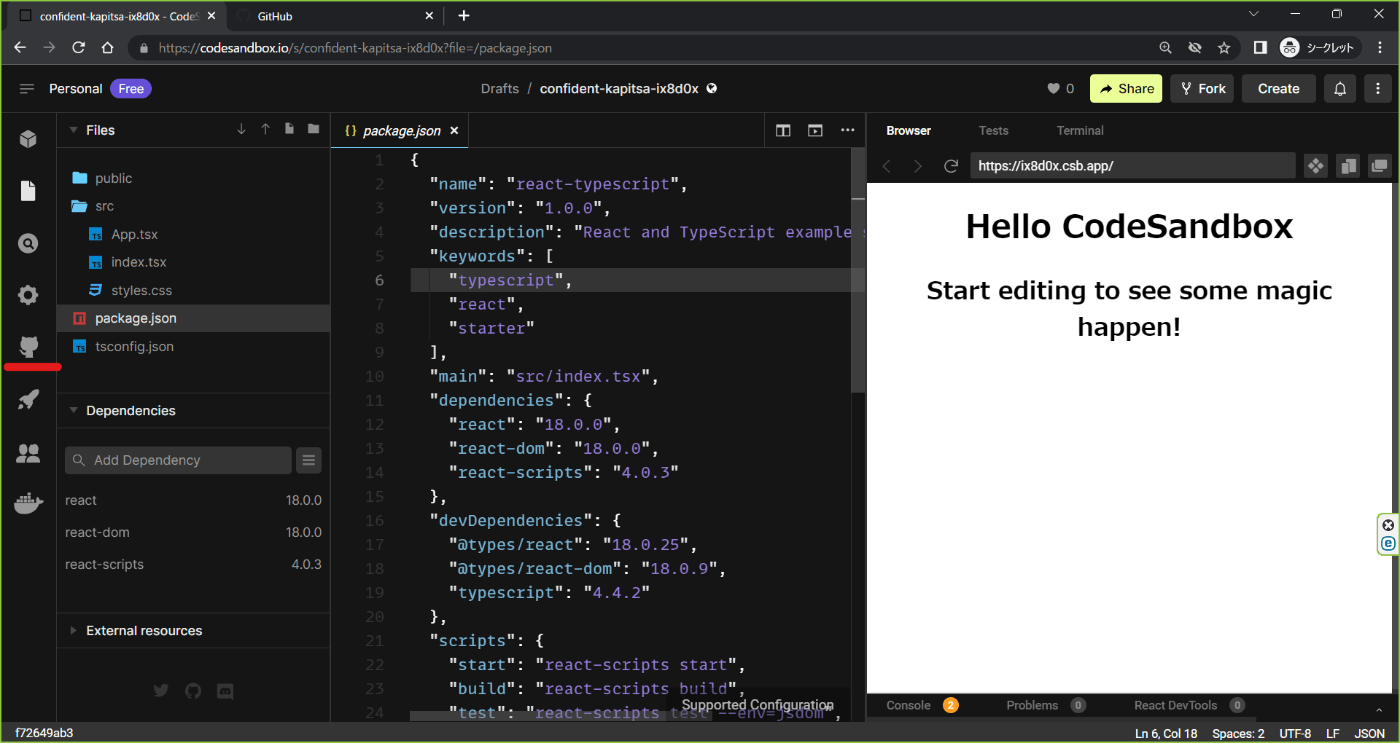Open the Explorer file icon in sidebar

[28, 191]
